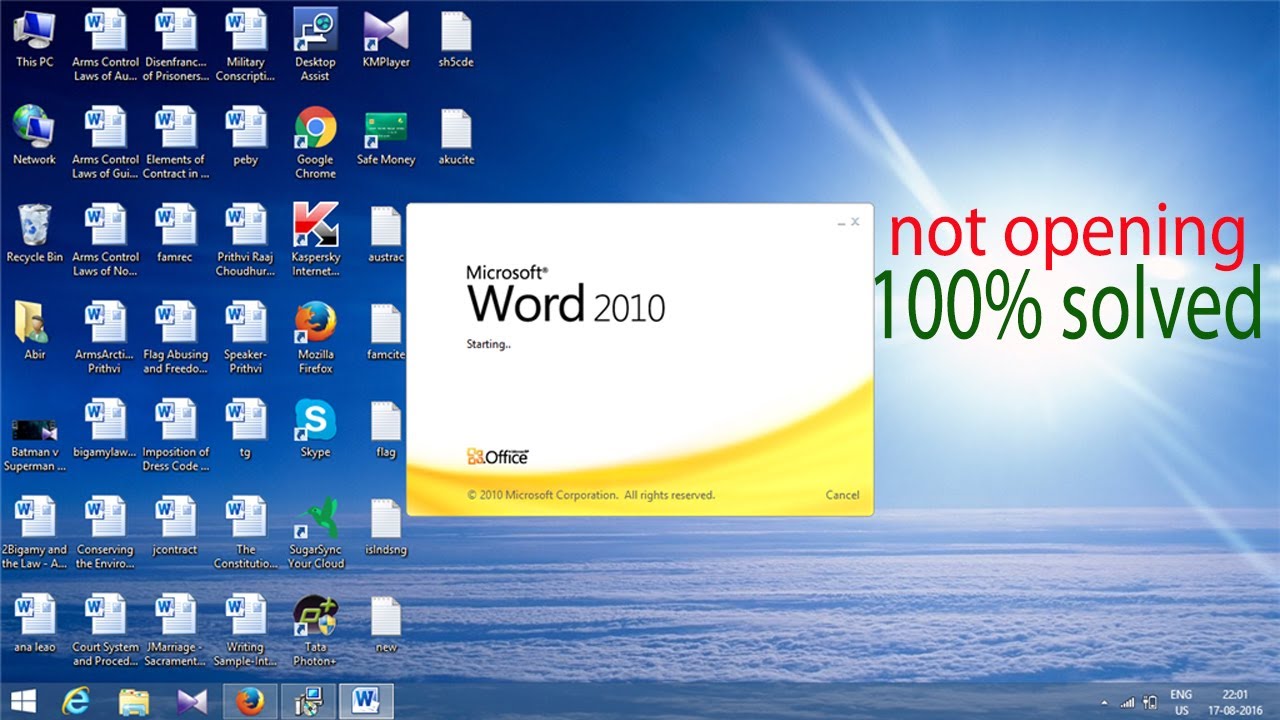Select the Kaspersky Internet Security shortcut

[x=315, y=241]
